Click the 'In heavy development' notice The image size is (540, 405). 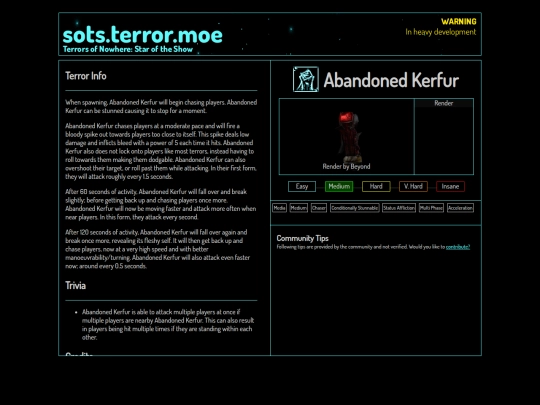(x=441, y=32)
